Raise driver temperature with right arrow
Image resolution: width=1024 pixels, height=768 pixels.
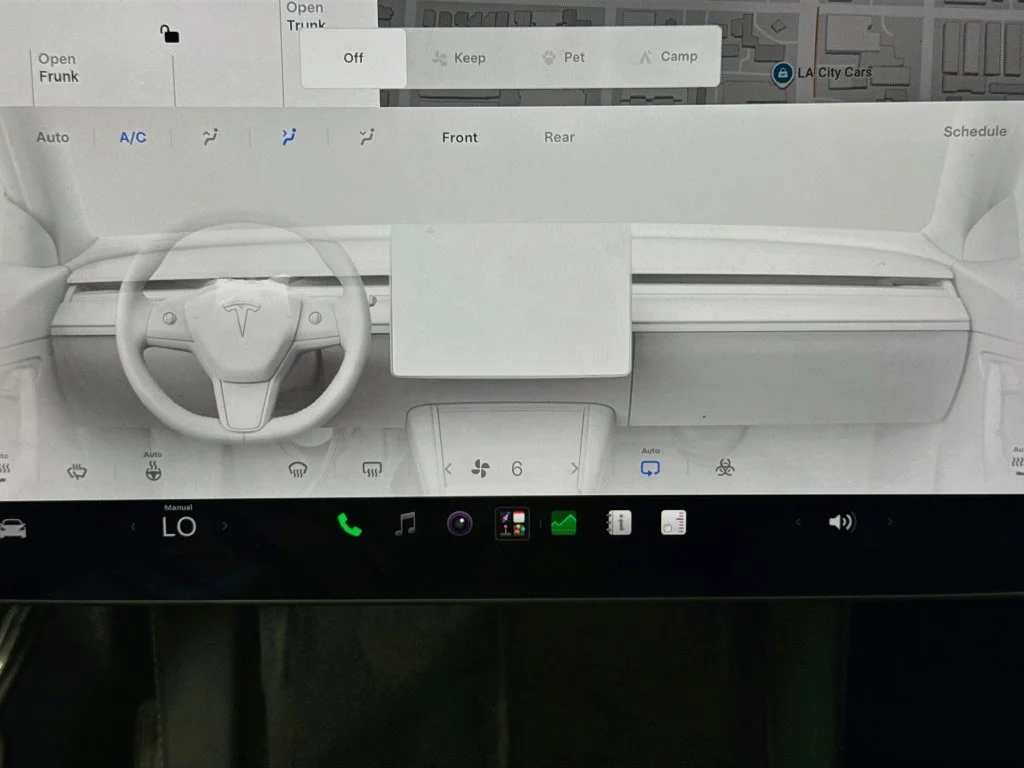225,526
